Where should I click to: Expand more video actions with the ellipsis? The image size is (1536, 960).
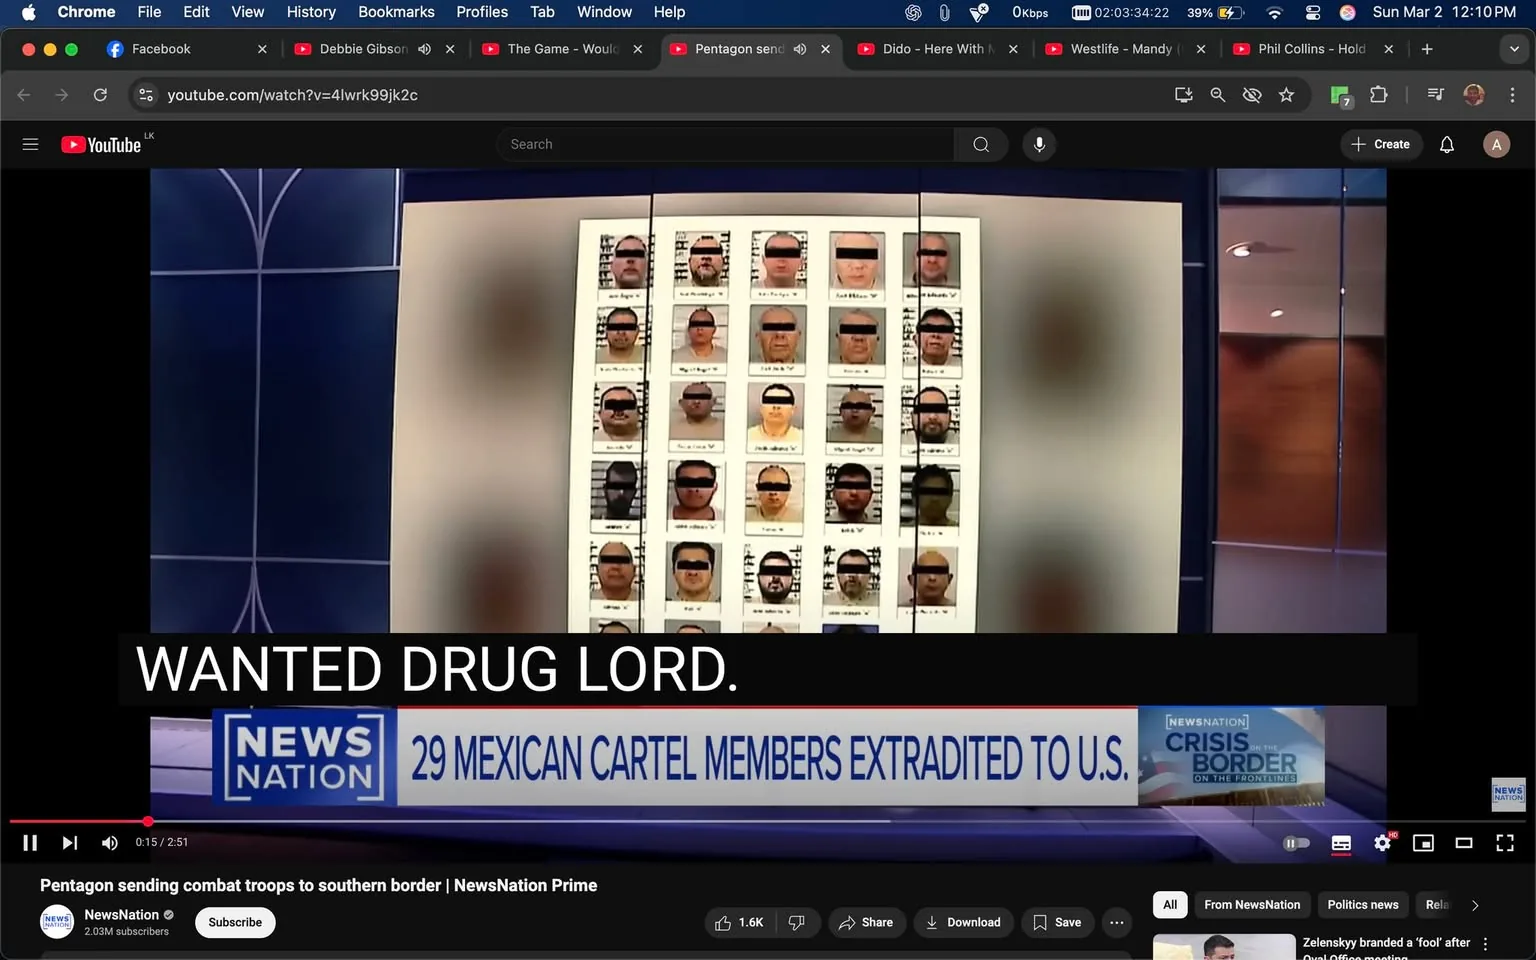click(x=1116, y=922)
